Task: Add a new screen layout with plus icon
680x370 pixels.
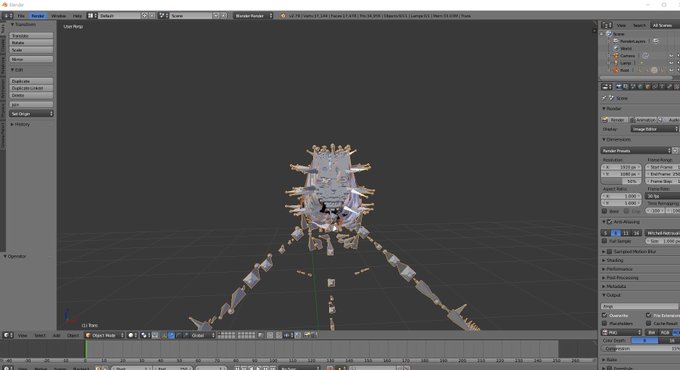Action: [145, 16]
